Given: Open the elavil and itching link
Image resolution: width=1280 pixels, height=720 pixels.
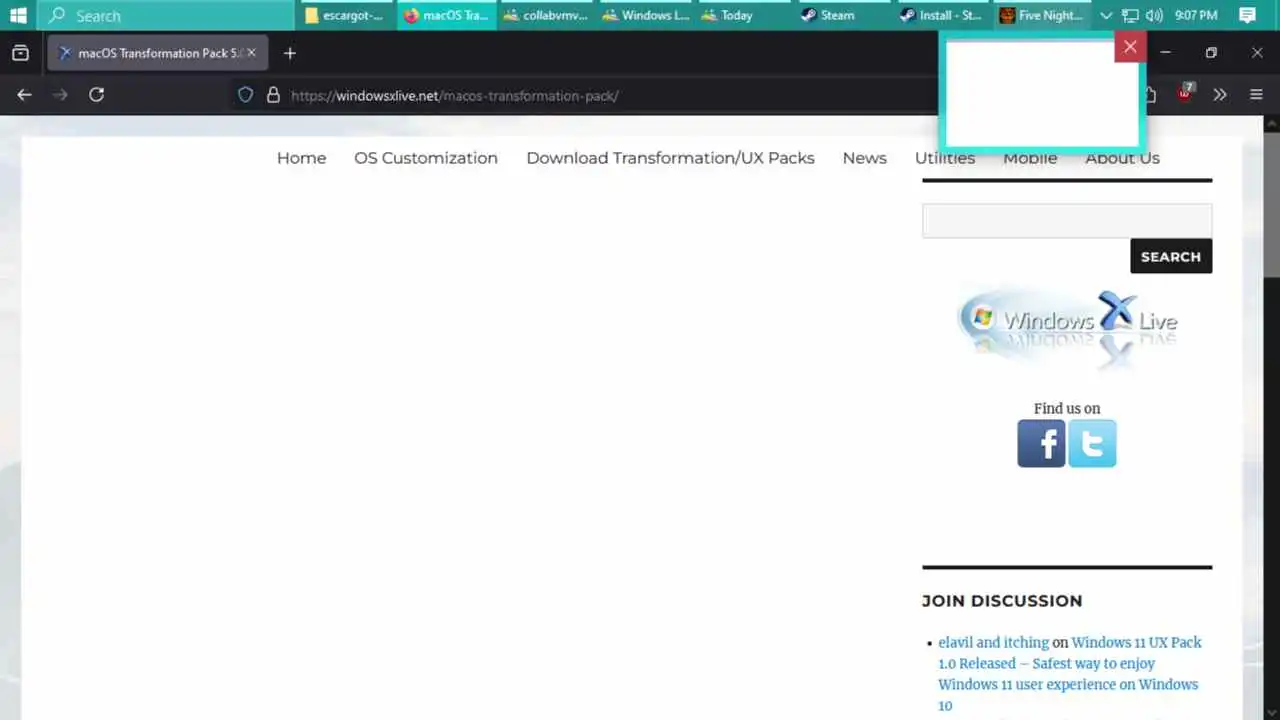Looking at the screenshot, I should (993, 643).
